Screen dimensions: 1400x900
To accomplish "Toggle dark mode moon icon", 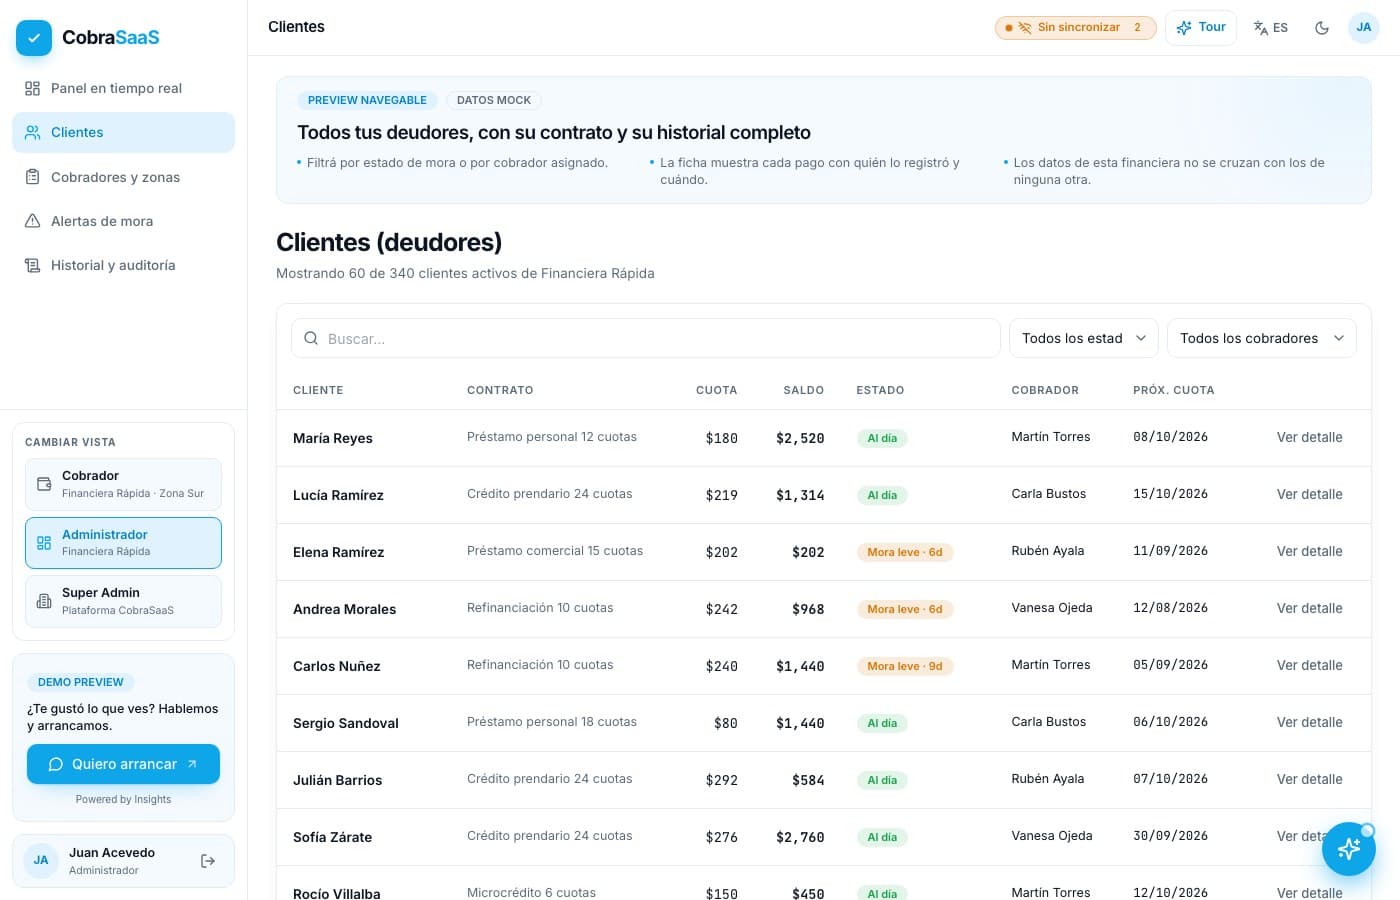I will (x=1322, y=28).
